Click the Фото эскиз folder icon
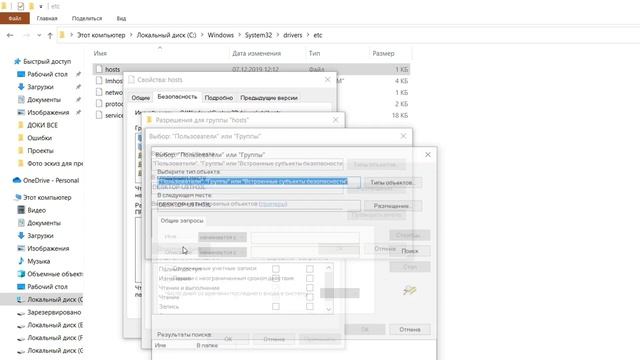640x360 pixels. tap(21, 163)
